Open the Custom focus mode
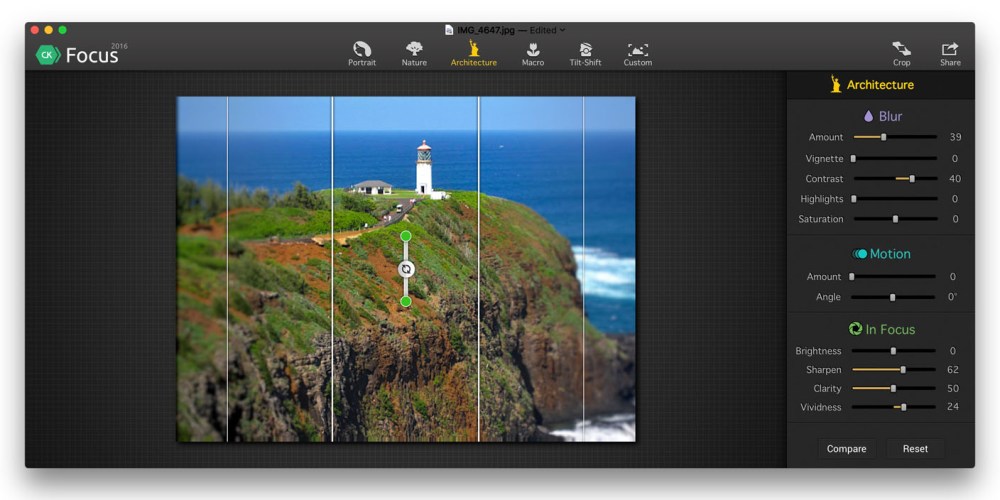Screen dimensions: 1000x500 (637, 49)
